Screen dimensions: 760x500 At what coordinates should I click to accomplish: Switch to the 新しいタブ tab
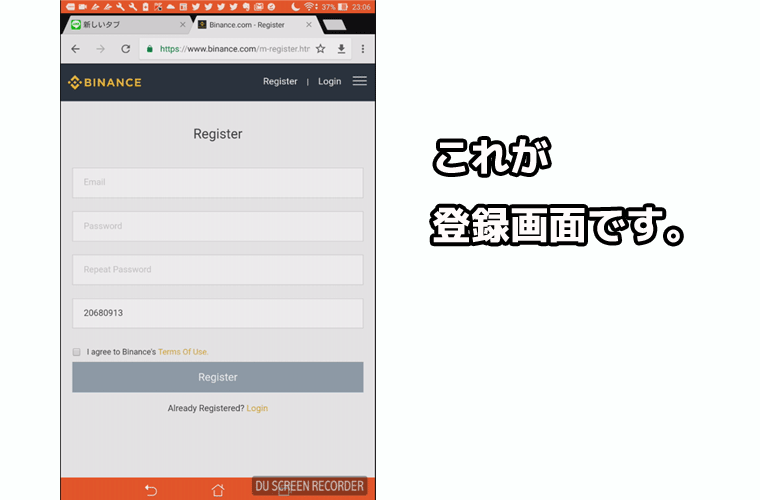(x=127, y=24)
